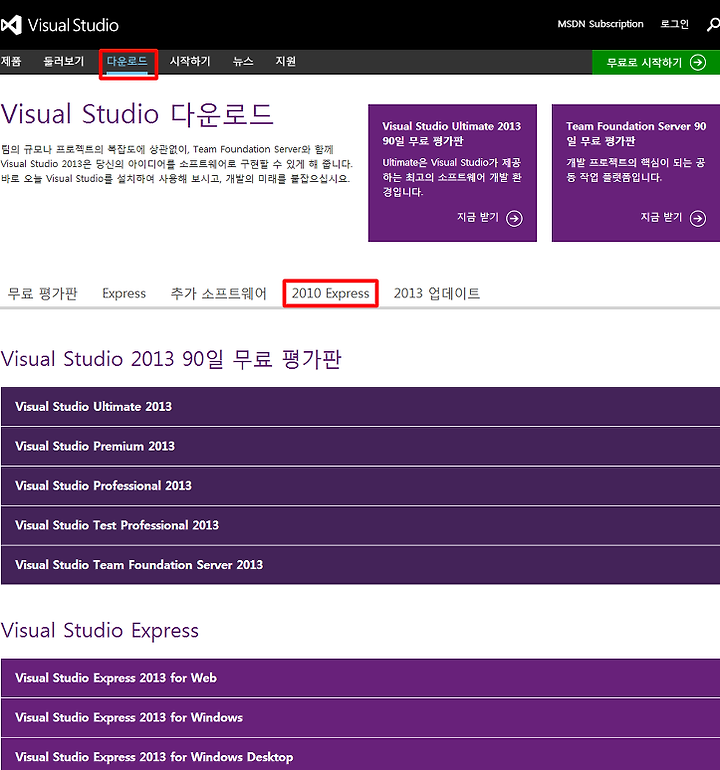Click 지금 받기 arrow in Team Foundation Server card
This screenshot has width=720, height=770.
point(698,218)
